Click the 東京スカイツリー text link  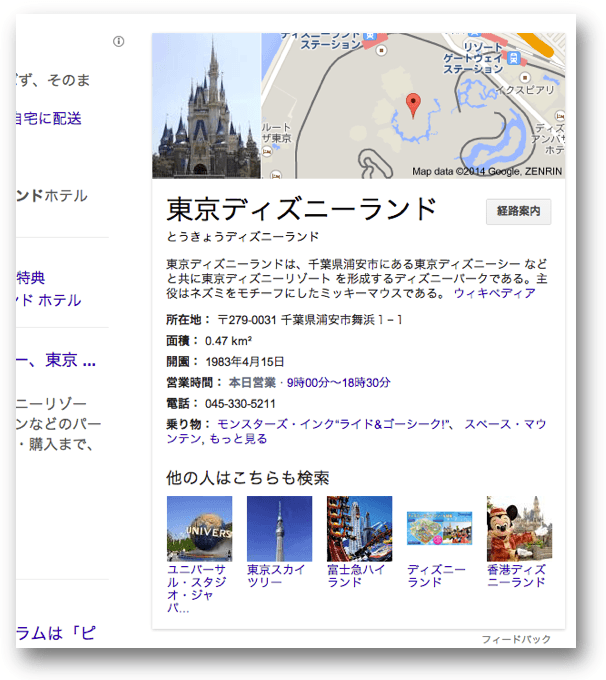point(276,575)
